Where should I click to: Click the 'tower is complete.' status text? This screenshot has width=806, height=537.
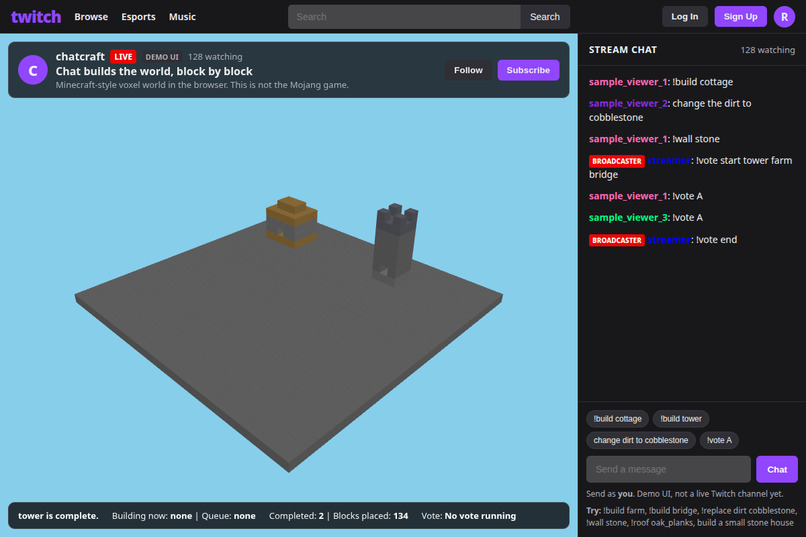click(x=58, y=516)
